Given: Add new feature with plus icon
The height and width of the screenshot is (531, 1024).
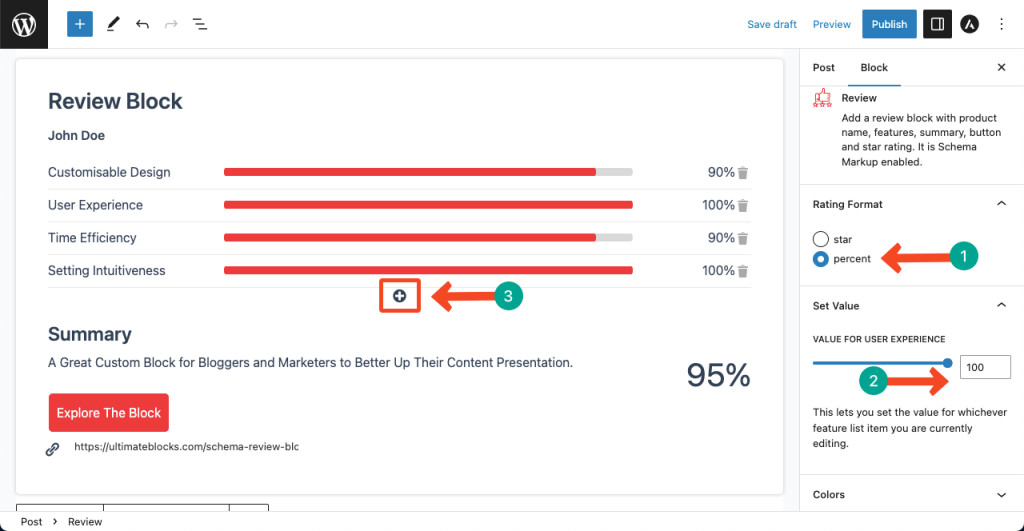Looking at the screenshot, I should (399, 296).
